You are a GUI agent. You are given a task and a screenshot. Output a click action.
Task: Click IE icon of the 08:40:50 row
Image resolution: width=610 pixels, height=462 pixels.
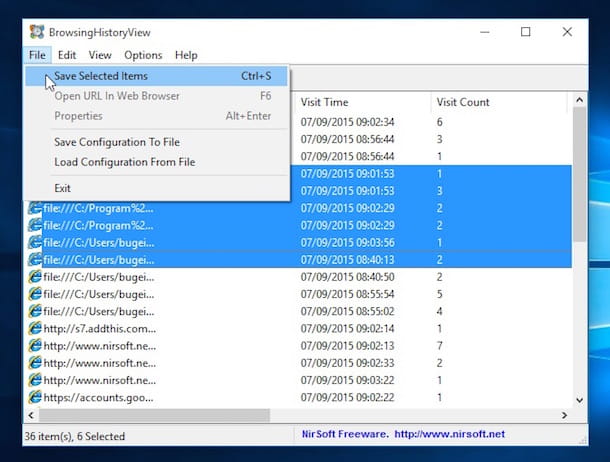[35, 277]
